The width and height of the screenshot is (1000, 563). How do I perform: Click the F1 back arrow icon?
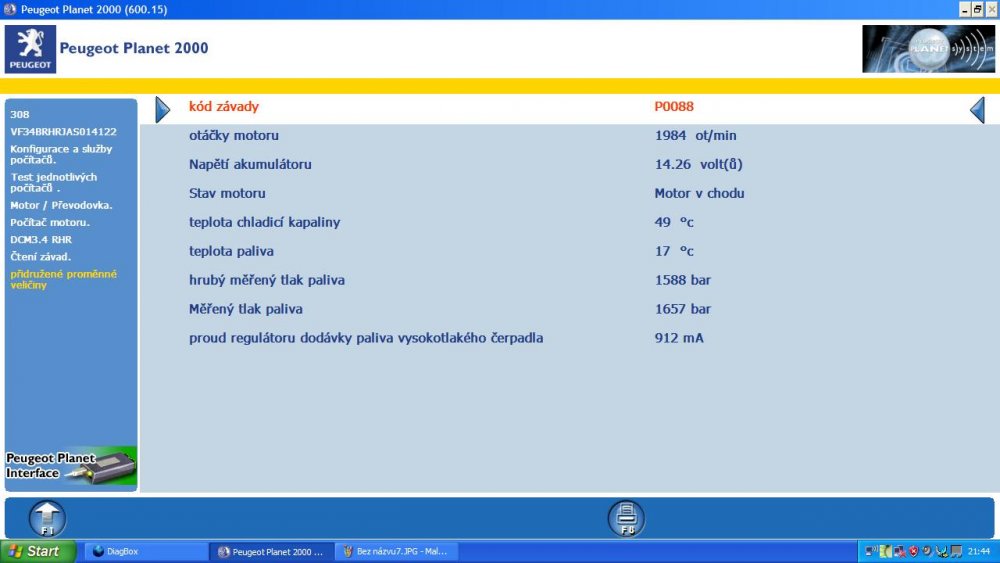[47, 518]
